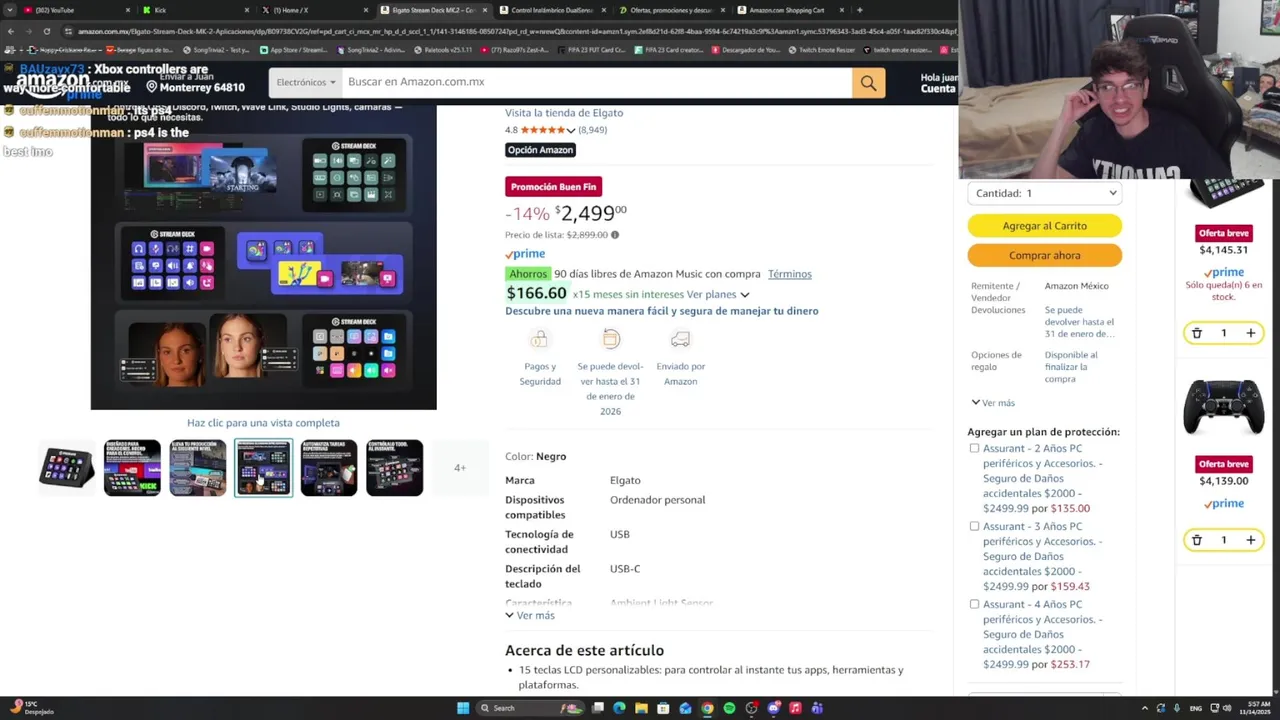Screen dimensions: 1280x720
Task: Open the Descubre una nueva manera fácil link
Action: pyautogui.click(x=662, y=311)
